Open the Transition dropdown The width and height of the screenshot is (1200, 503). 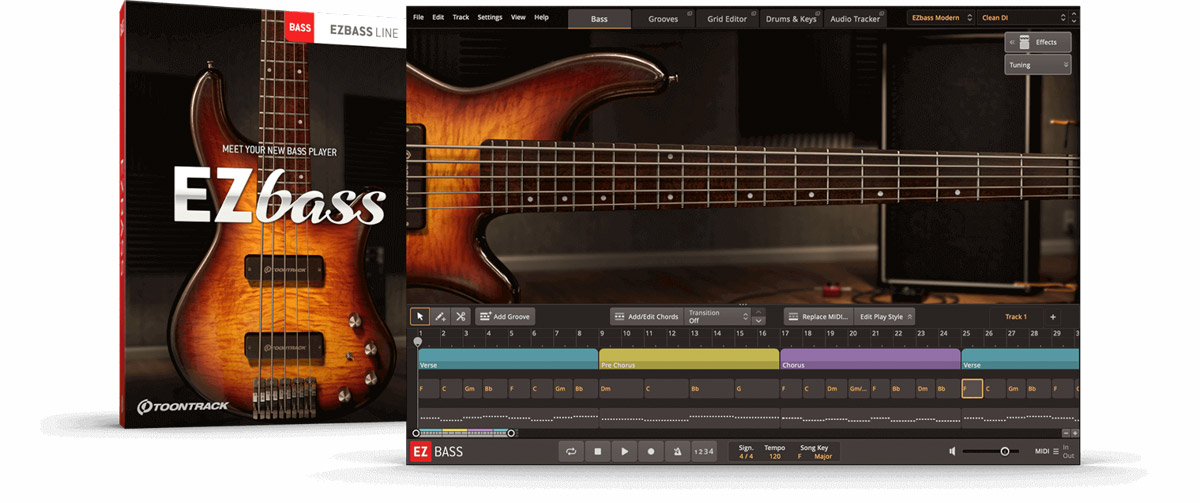717,316
